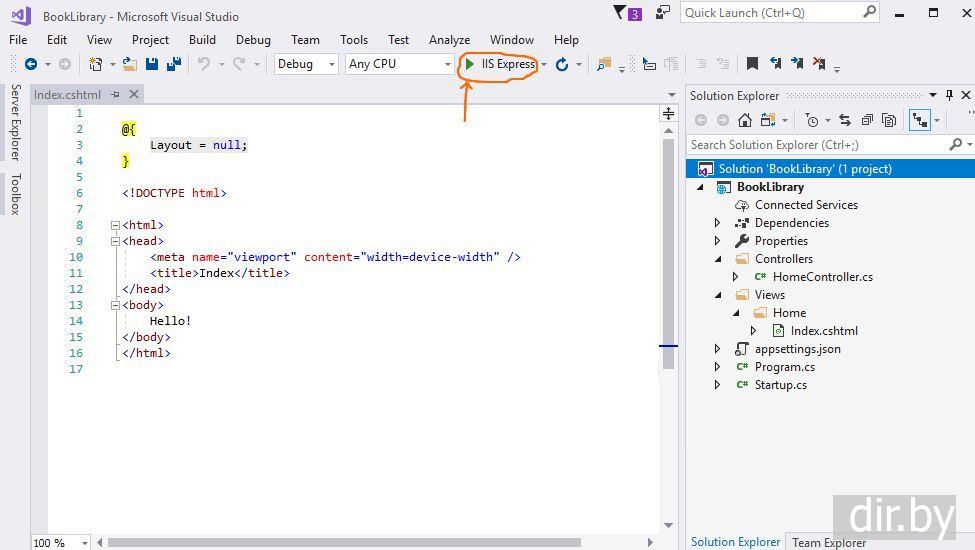Expand the Dependencies node

[717, 223]
